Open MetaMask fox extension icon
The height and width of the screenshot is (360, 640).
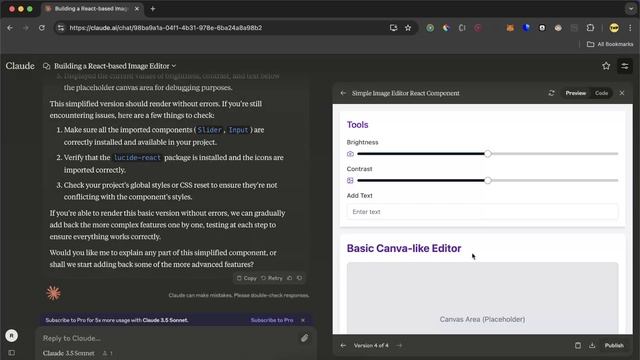(x=510, y=28)
